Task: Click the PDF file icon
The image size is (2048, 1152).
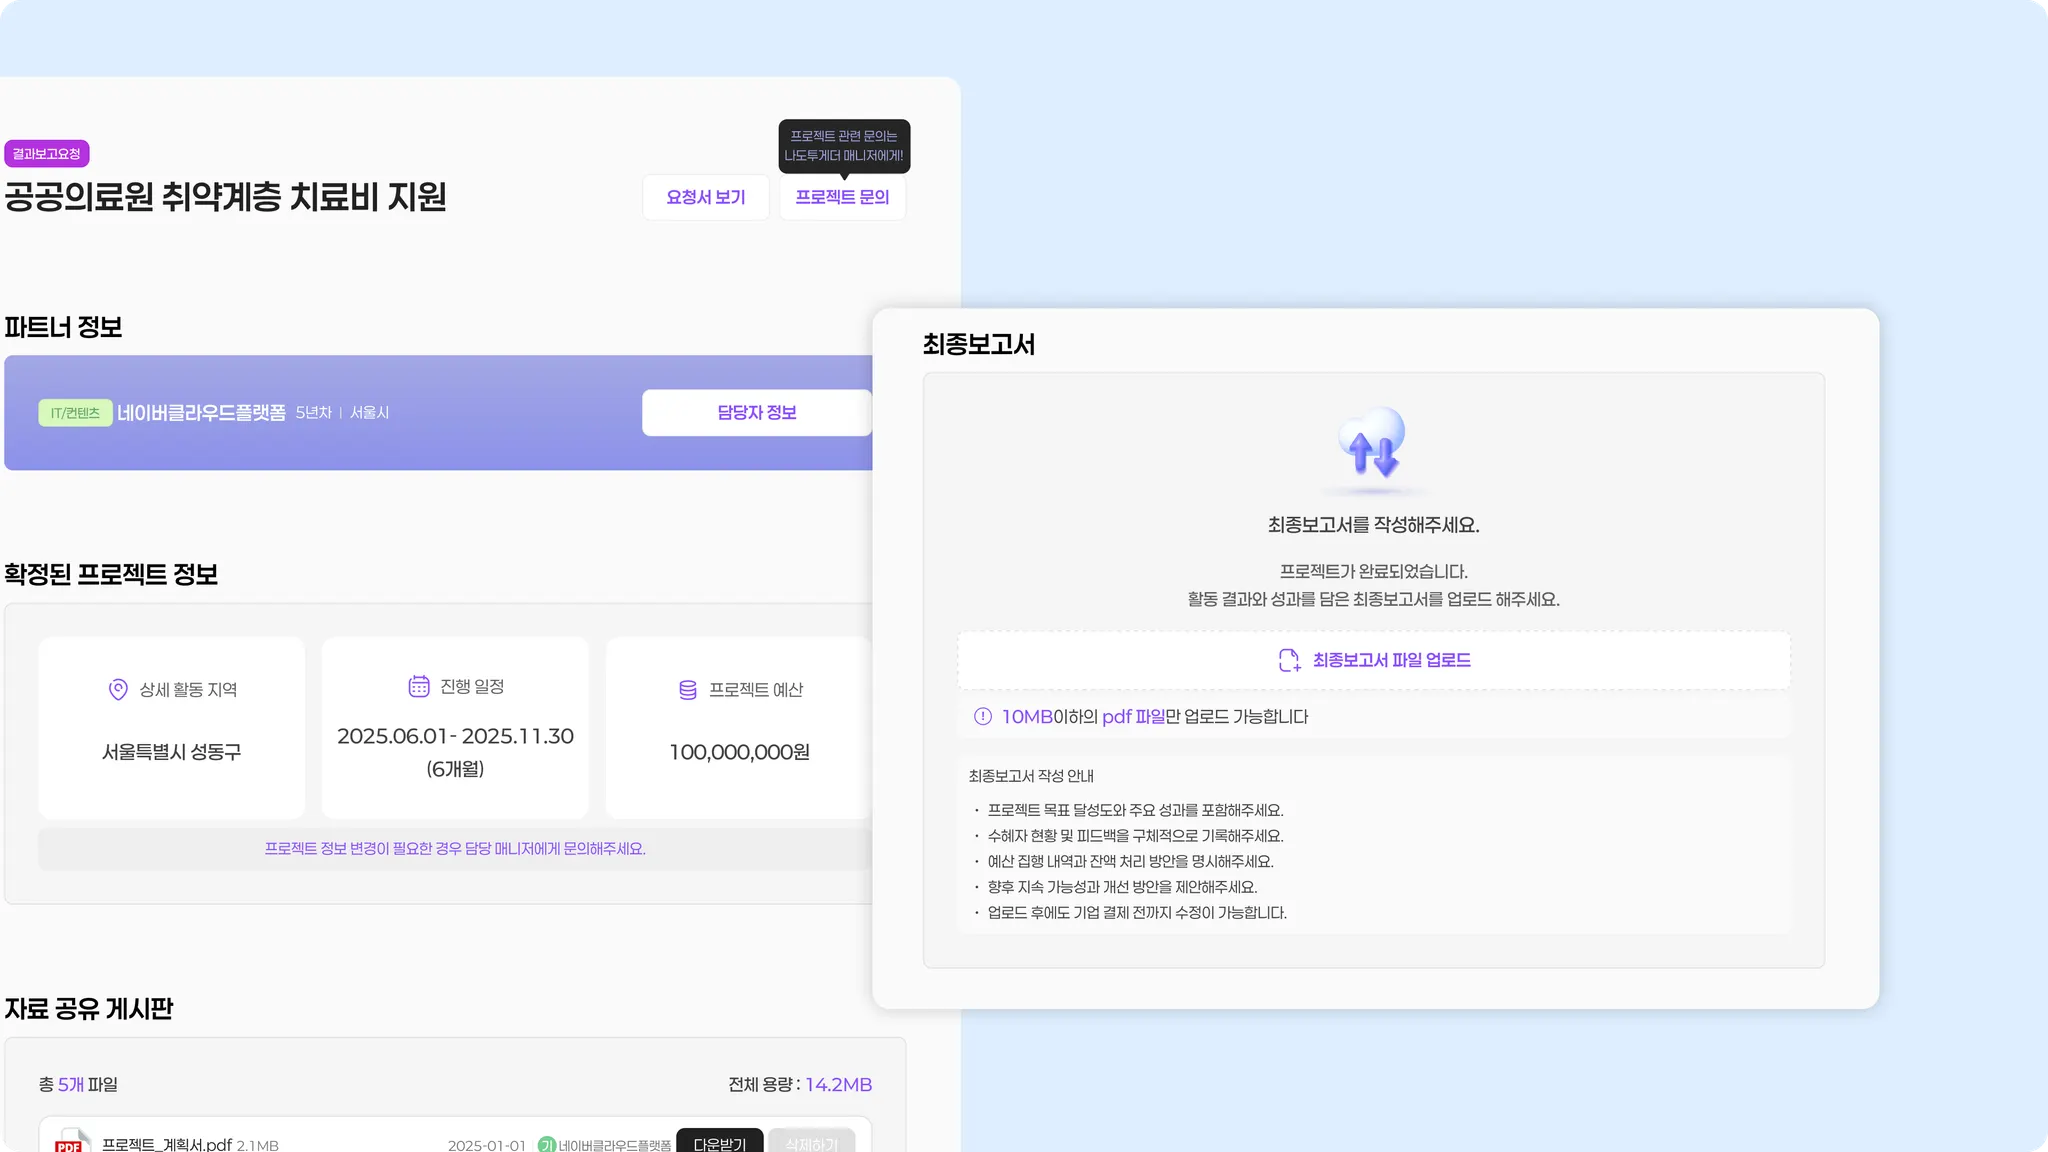Action: (70, 1143)
